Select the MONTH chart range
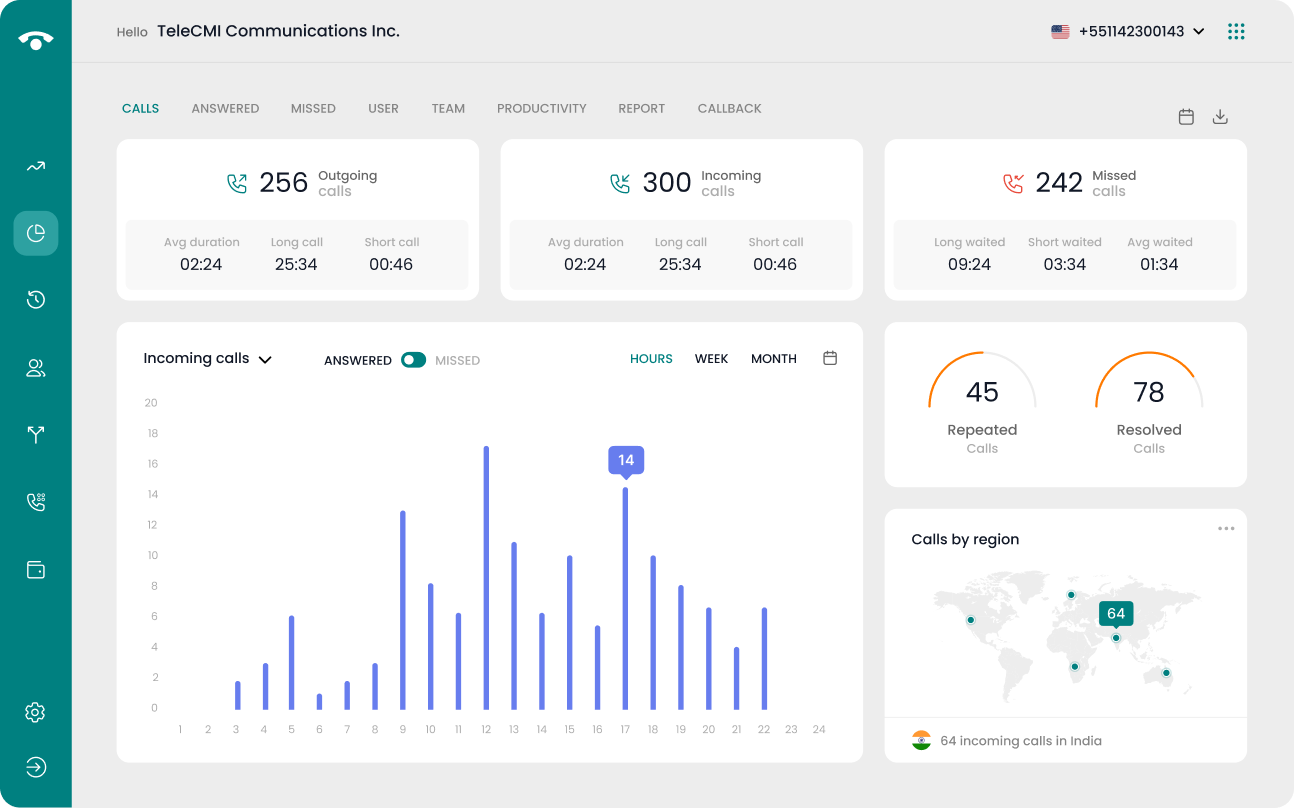The width and height of the screenshot is (1294, 808). [x=773, y=359]
